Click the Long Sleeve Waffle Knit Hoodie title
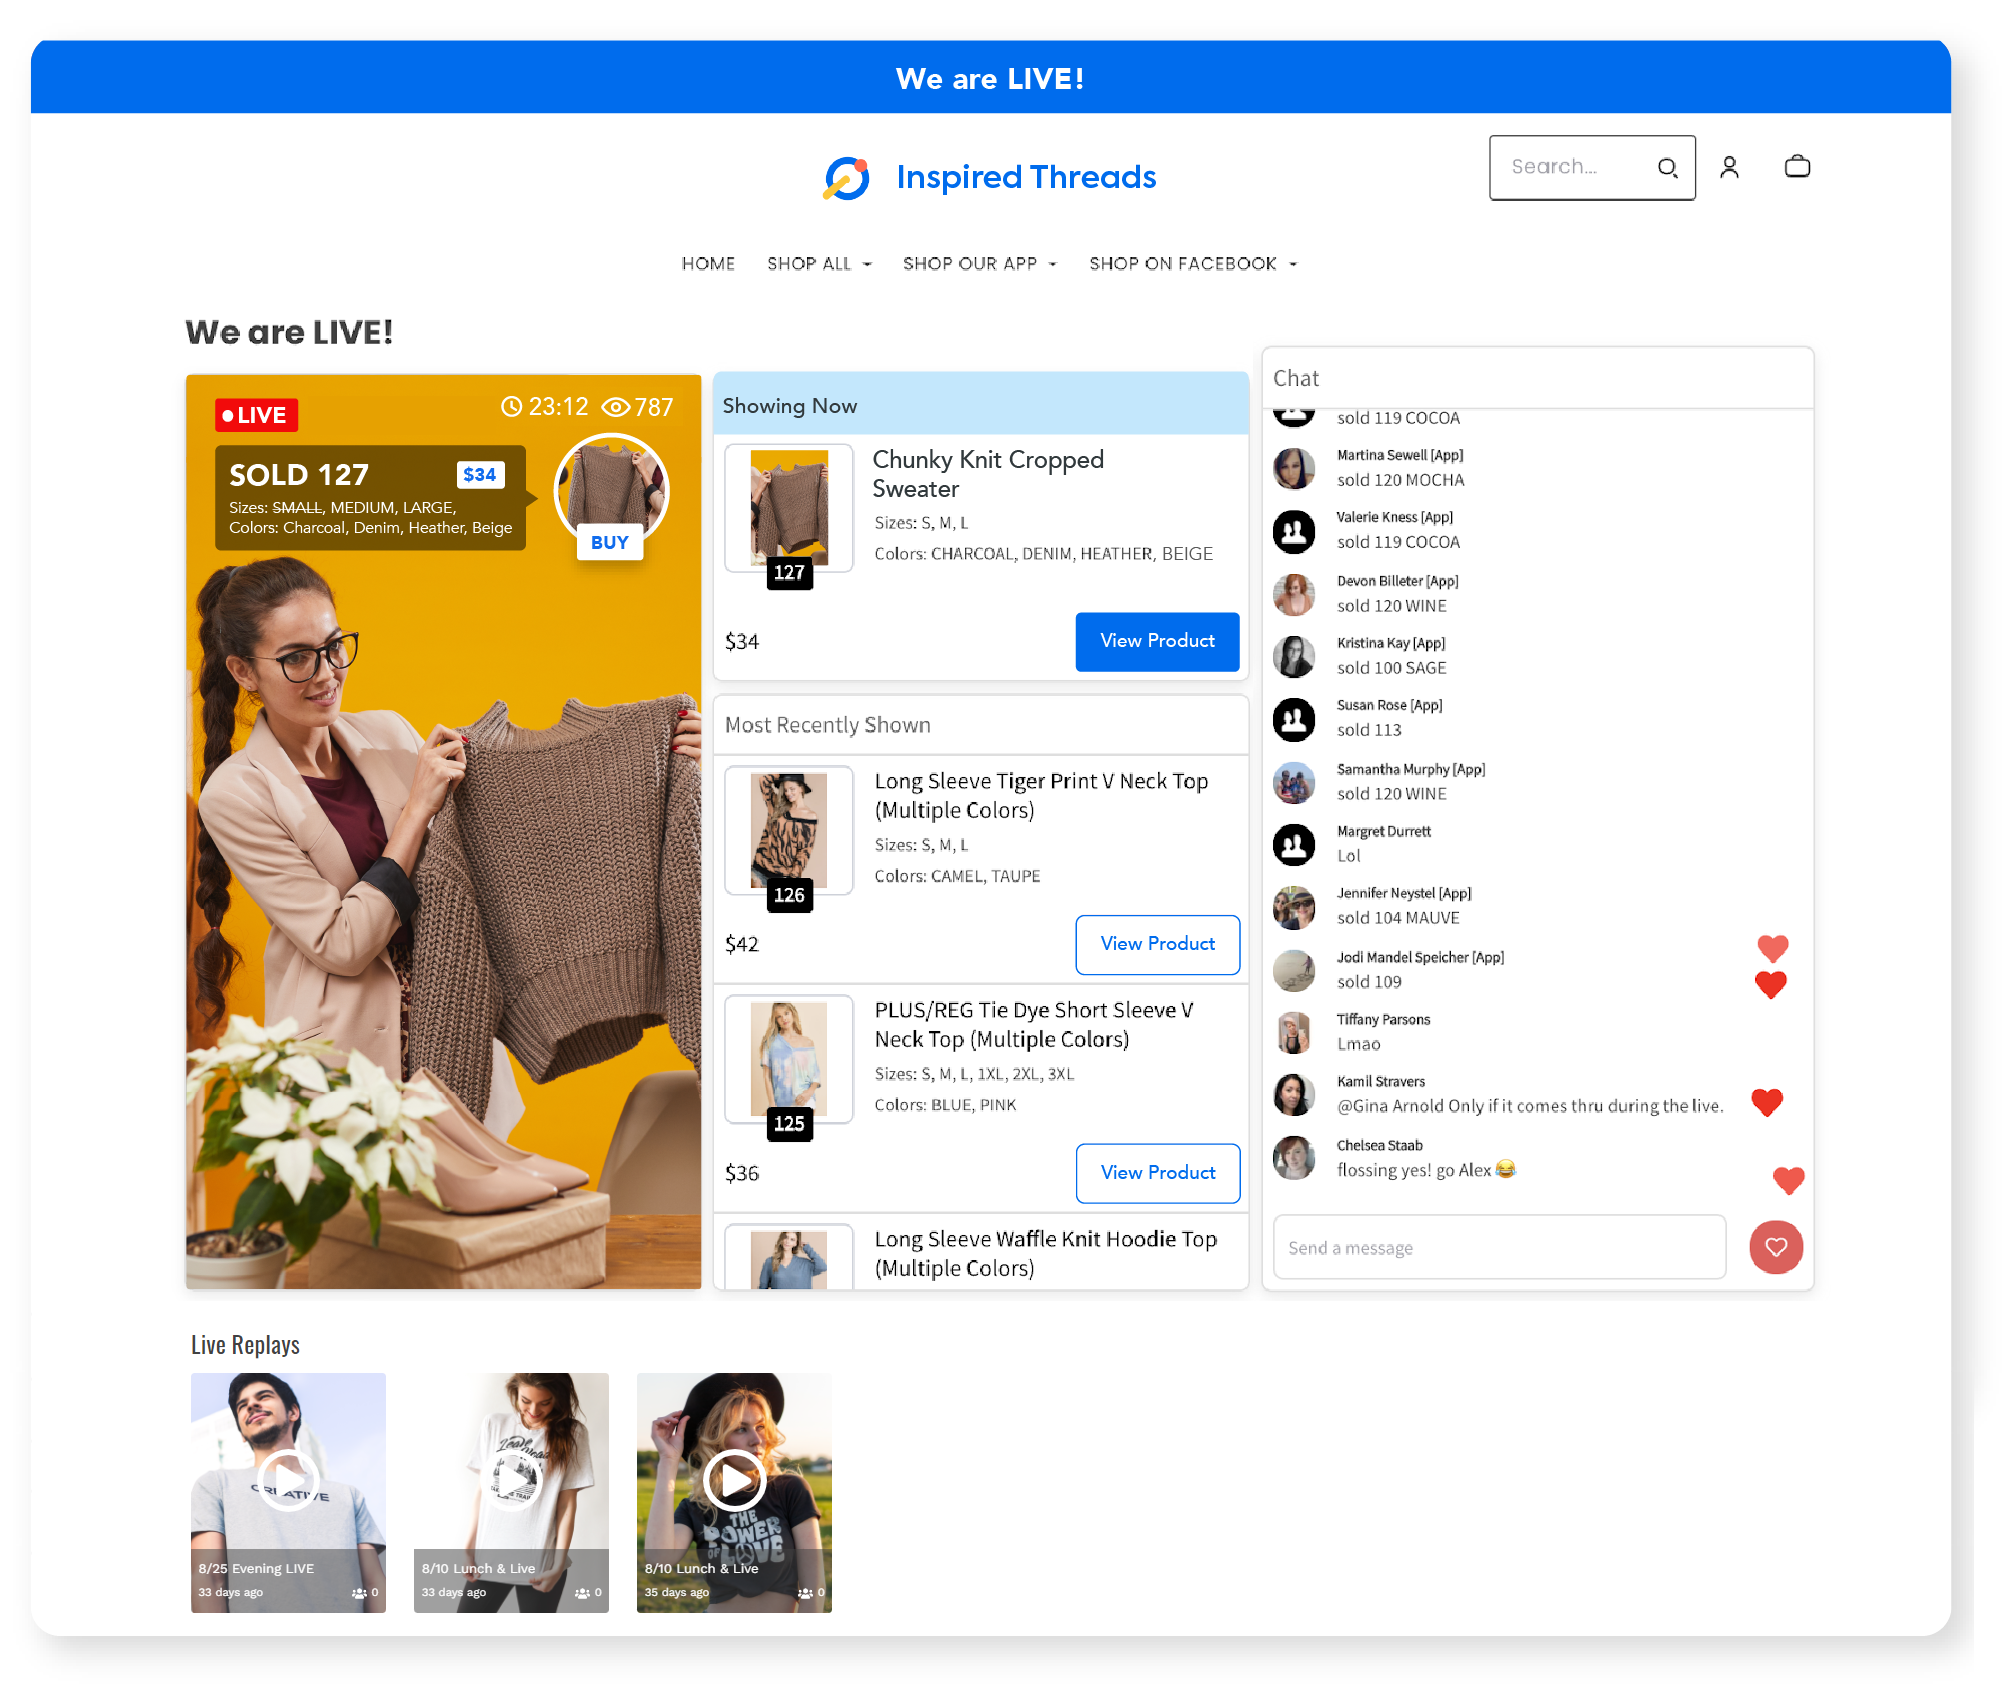2016x1699 pixels. [1045, 1253]
